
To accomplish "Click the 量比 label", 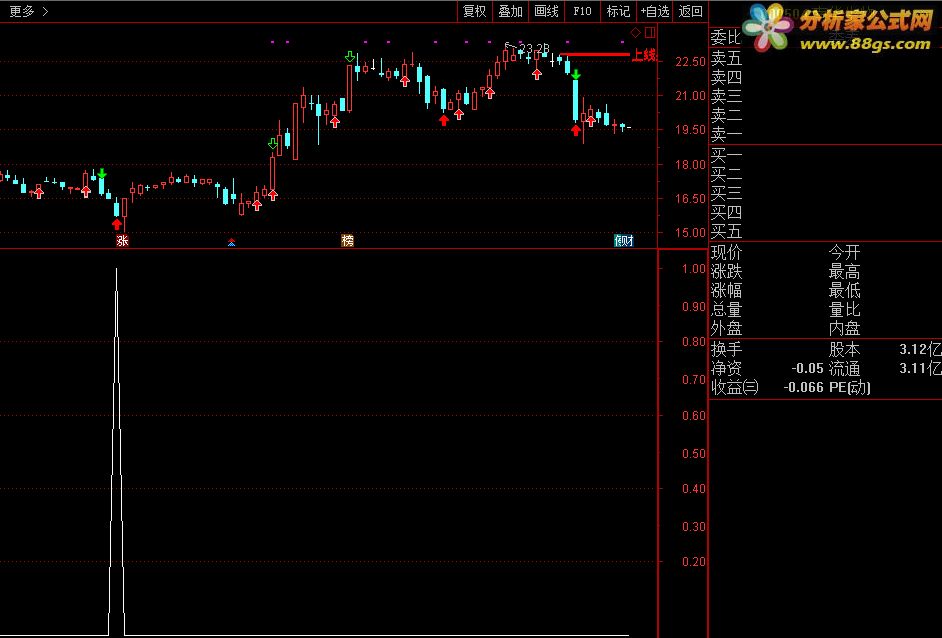I will coord(844,309).
